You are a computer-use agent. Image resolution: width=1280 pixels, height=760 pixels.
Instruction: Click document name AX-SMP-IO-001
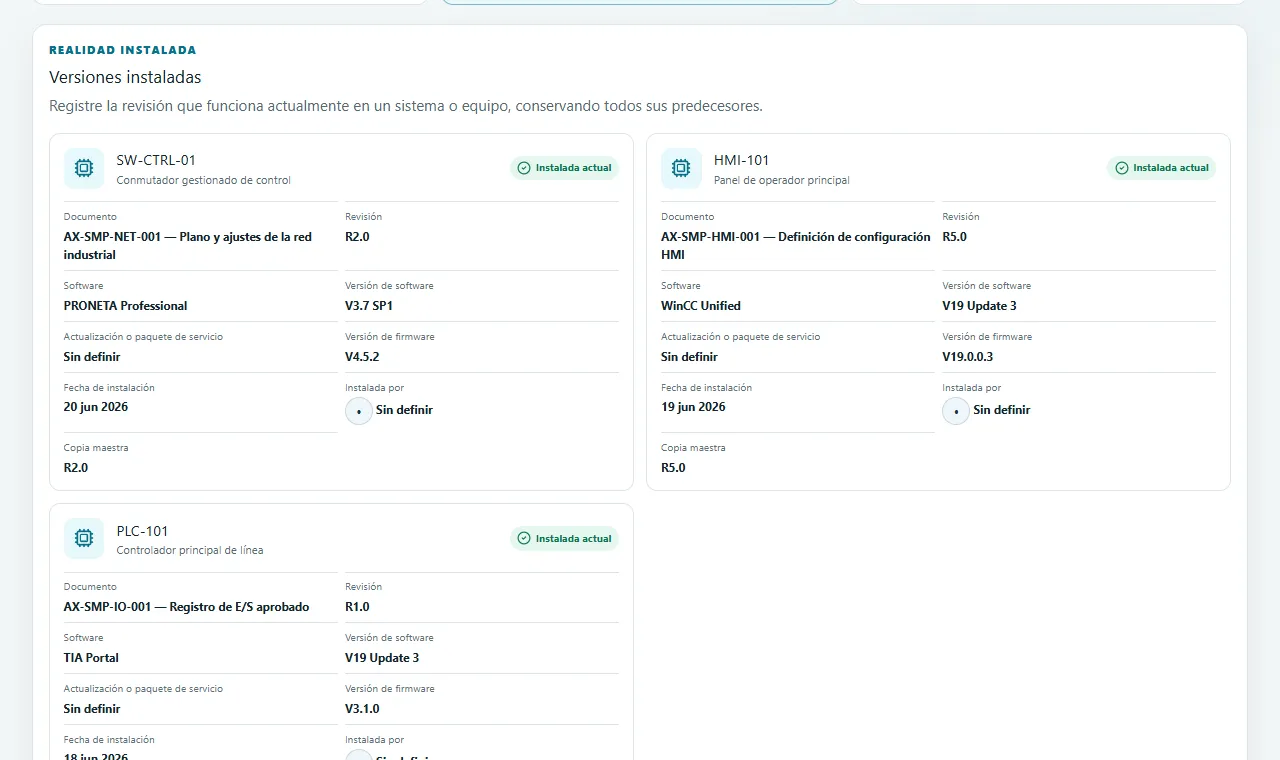187,607
